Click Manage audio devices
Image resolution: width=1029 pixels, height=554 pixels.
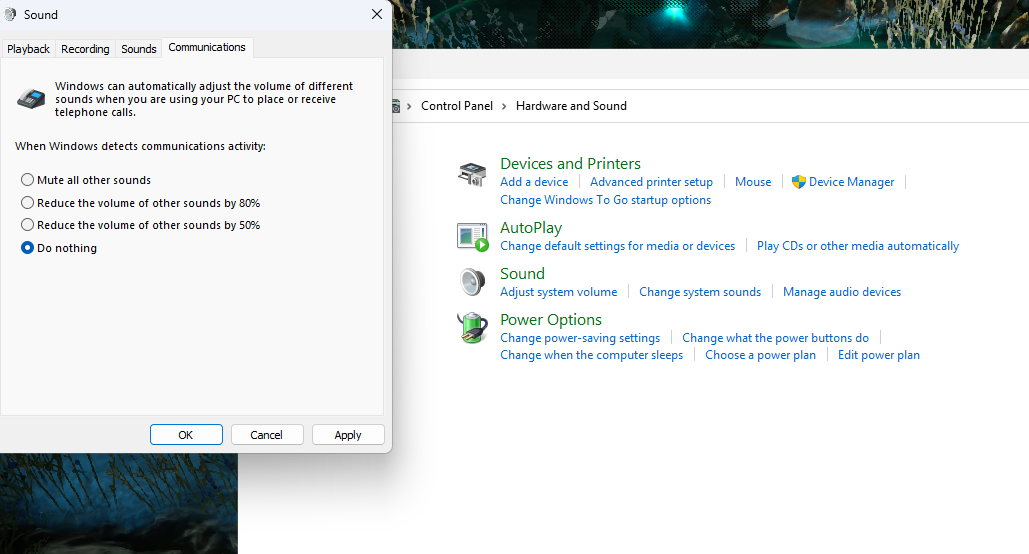click(842, 291)
